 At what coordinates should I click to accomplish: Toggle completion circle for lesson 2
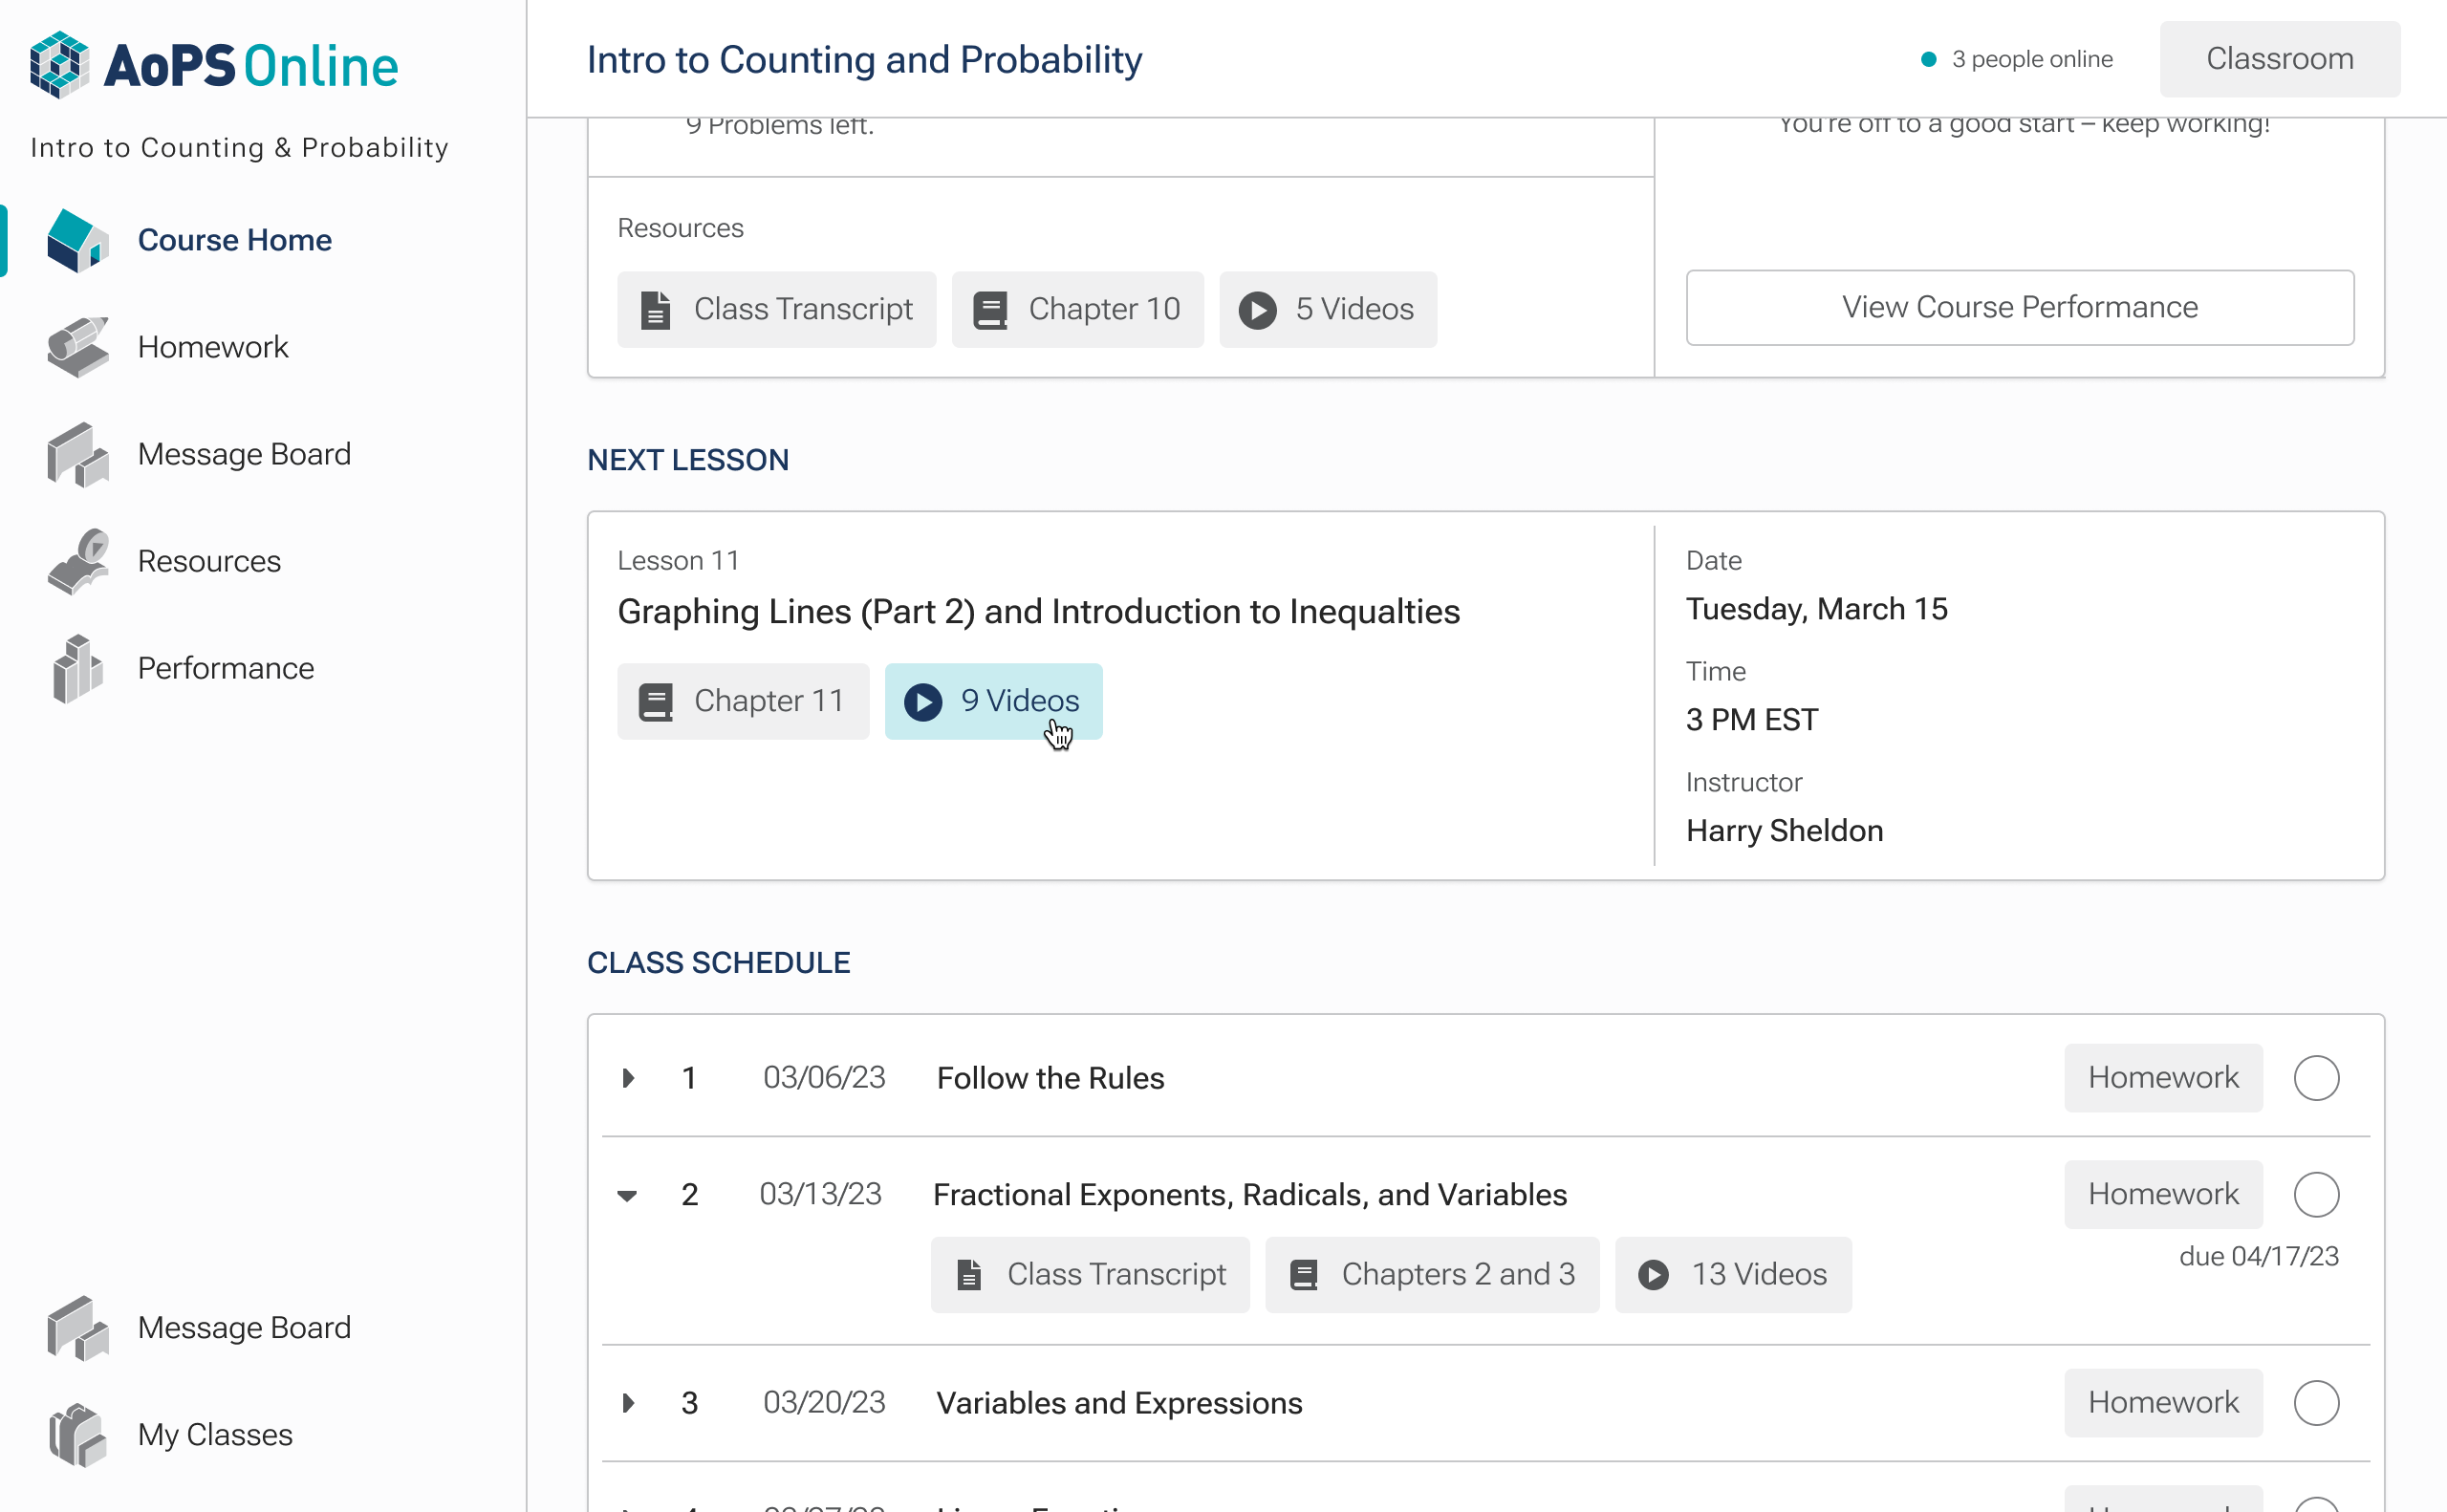pyautogui.click(x=2316, y=1194)
